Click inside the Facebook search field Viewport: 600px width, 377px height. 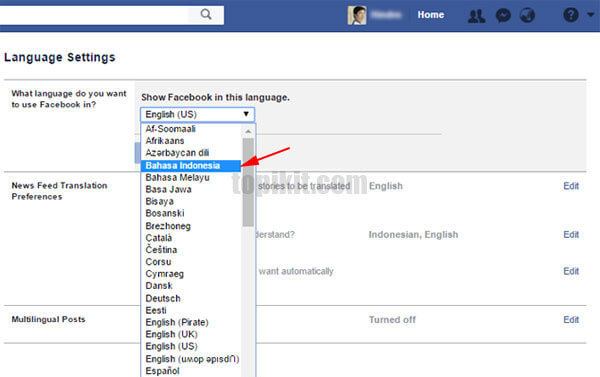coord(94,15)
